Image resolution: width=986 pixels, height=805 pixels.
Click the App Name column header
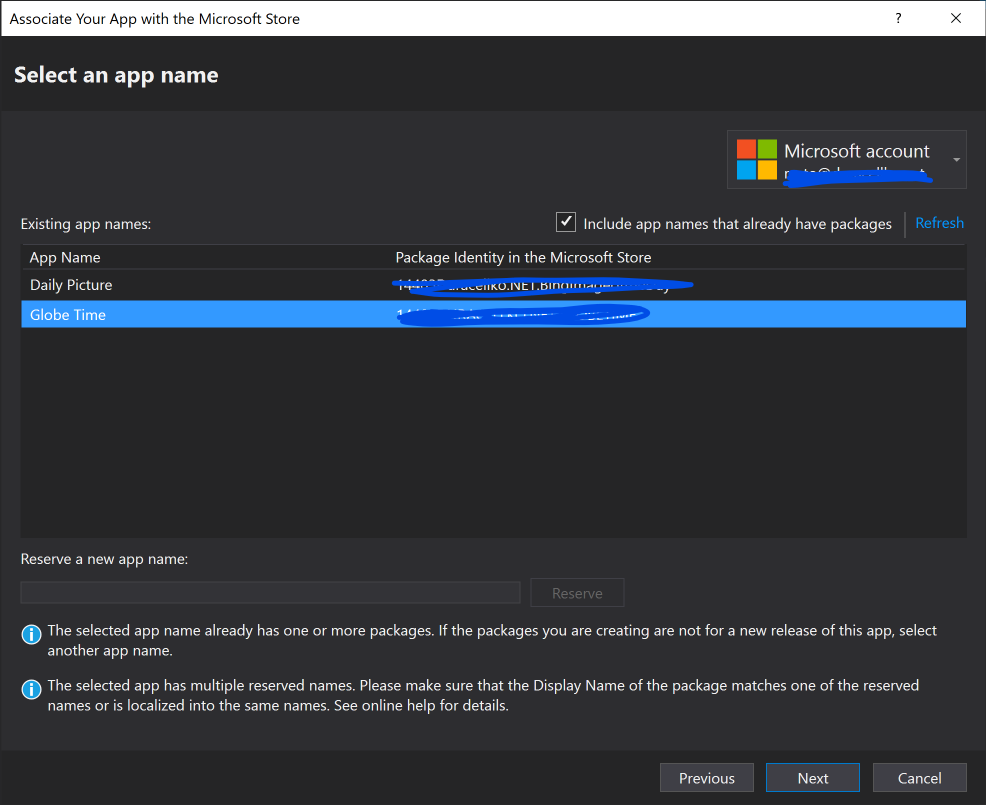(65, 257)
